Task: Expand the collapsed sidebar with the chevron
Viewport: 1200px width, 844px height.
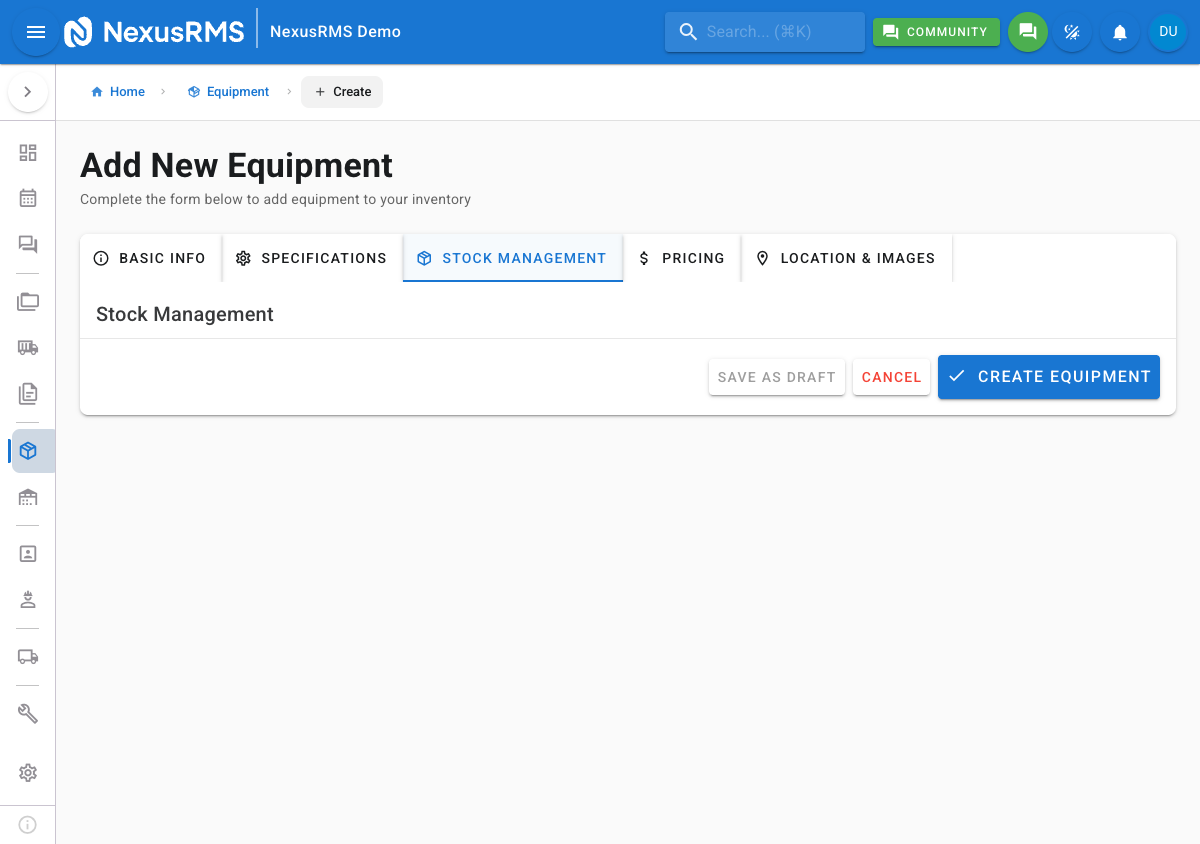Action: click(x=28, y=91)
